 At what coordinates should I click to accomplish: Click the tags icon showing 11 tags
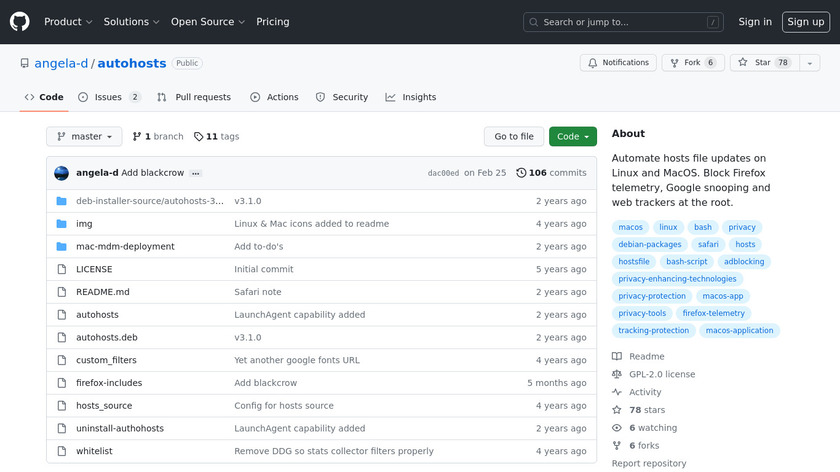tap(199, 137)
